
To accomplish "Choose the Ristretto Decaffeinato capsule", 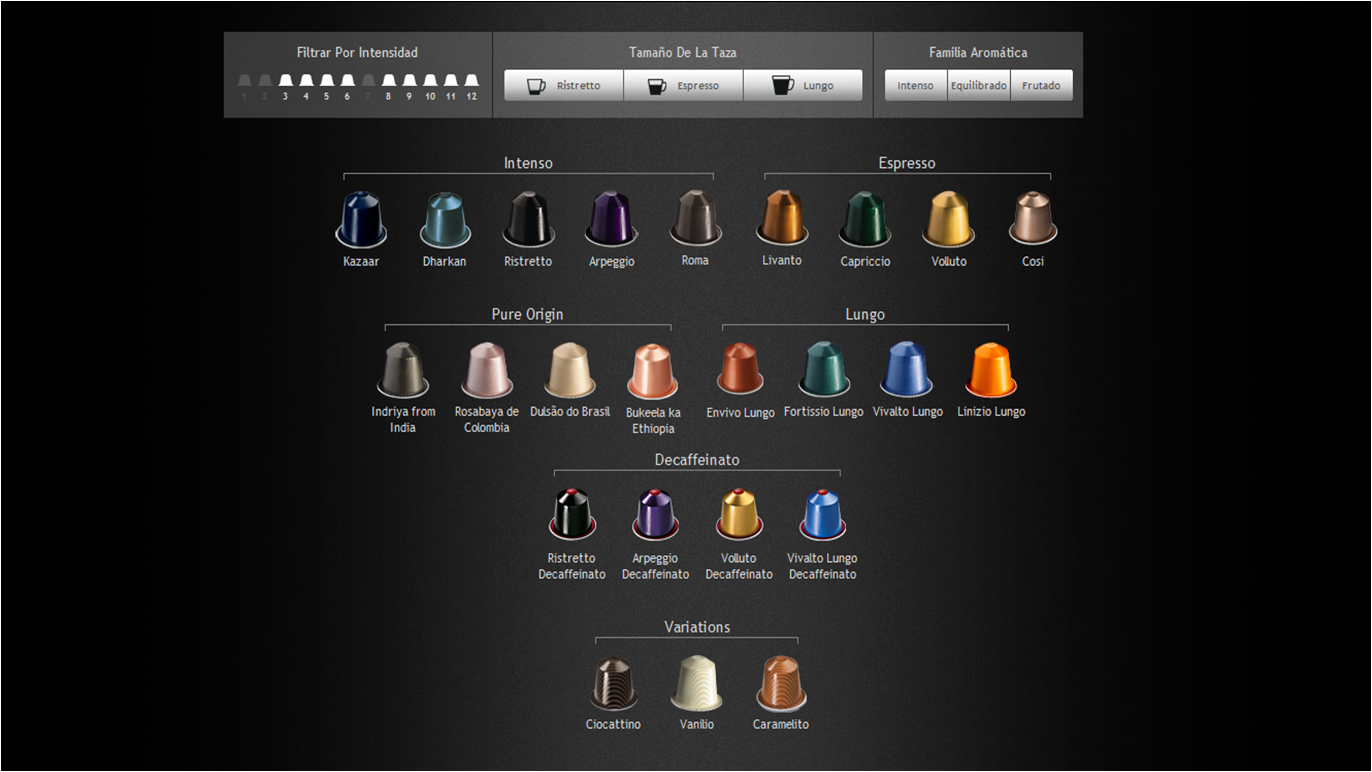I will tap(572, 514).
